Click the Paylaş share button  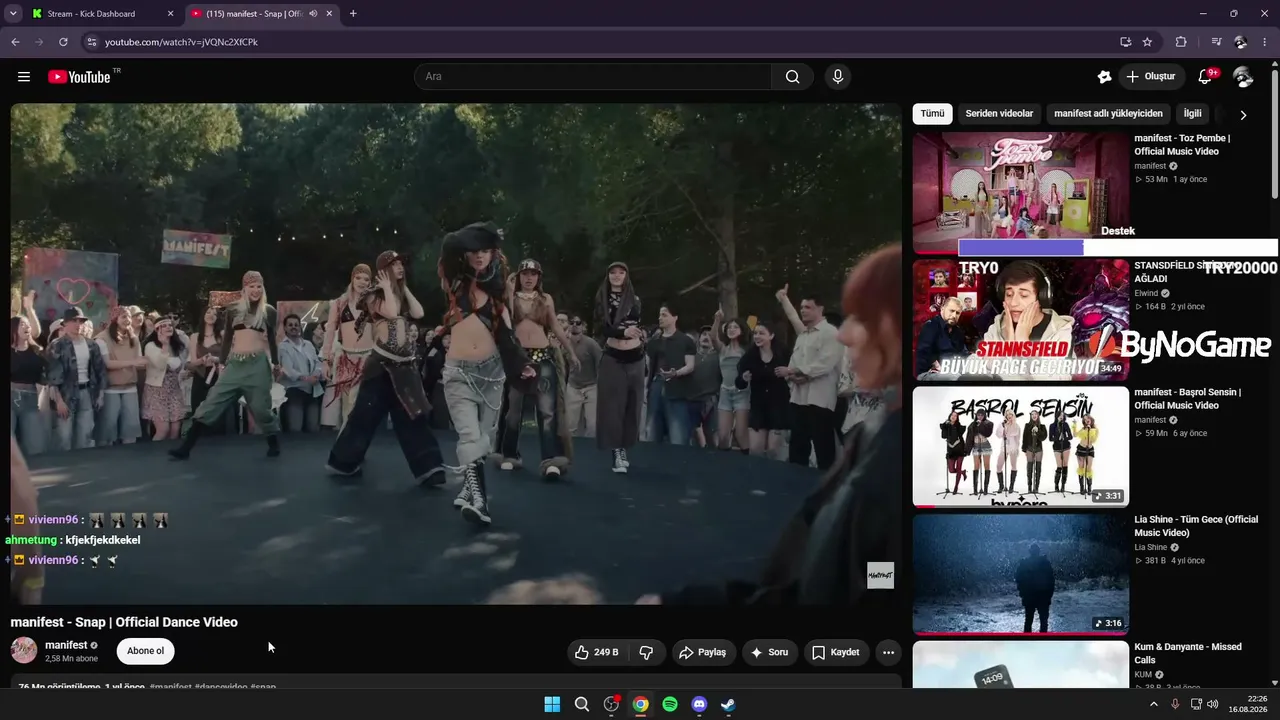pos(702,652)
